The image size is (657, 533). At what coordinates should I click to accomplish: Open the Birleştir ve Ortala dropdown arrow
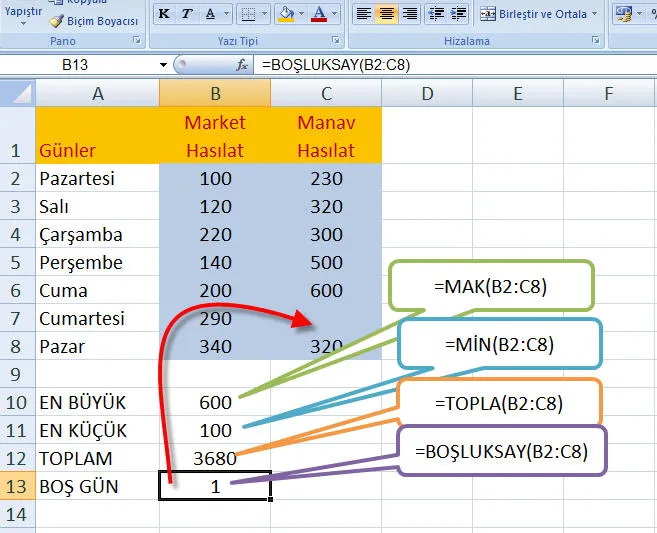tap(595, 14)
